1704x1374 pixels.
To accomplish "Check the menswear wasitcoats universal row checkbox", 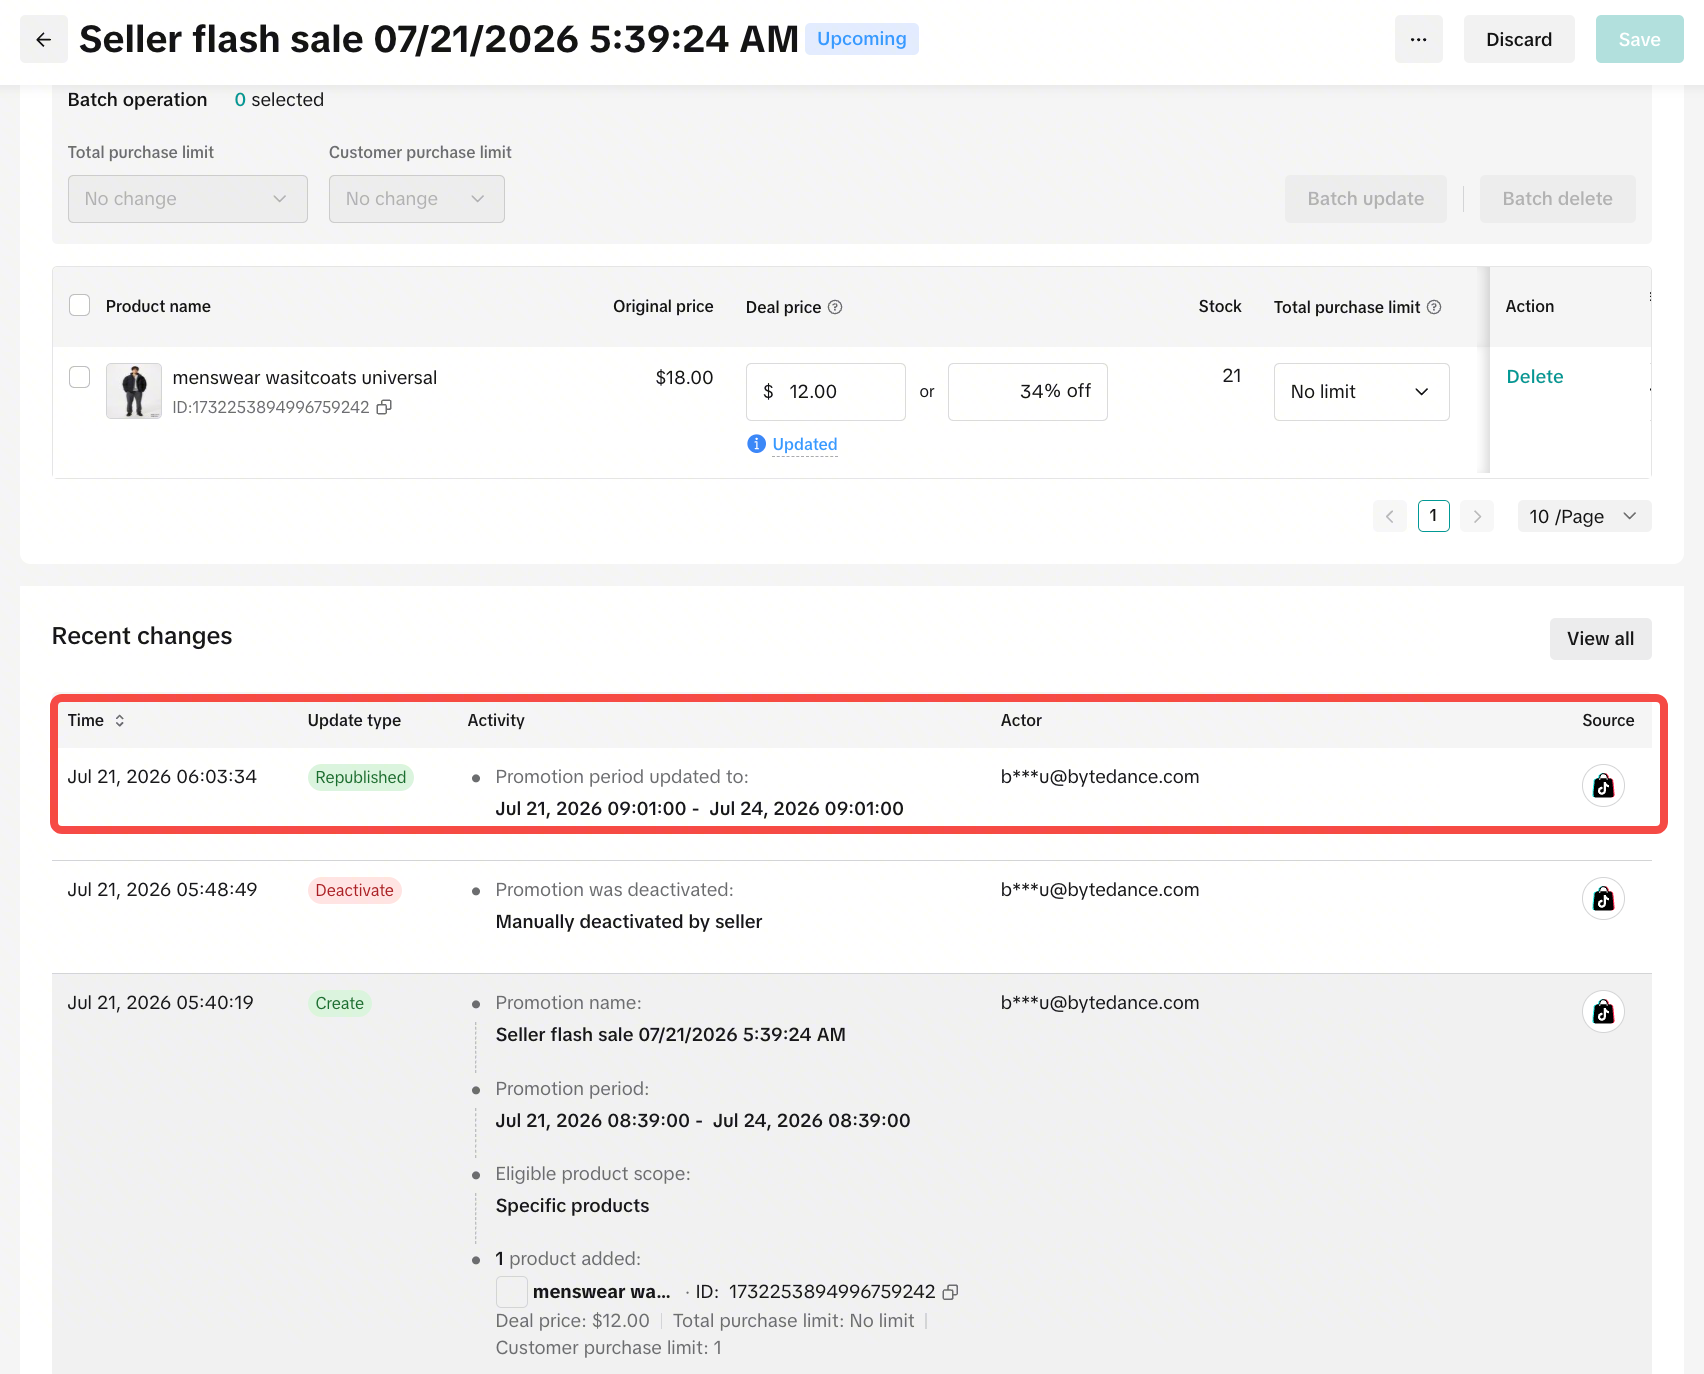I will point(80,377).
